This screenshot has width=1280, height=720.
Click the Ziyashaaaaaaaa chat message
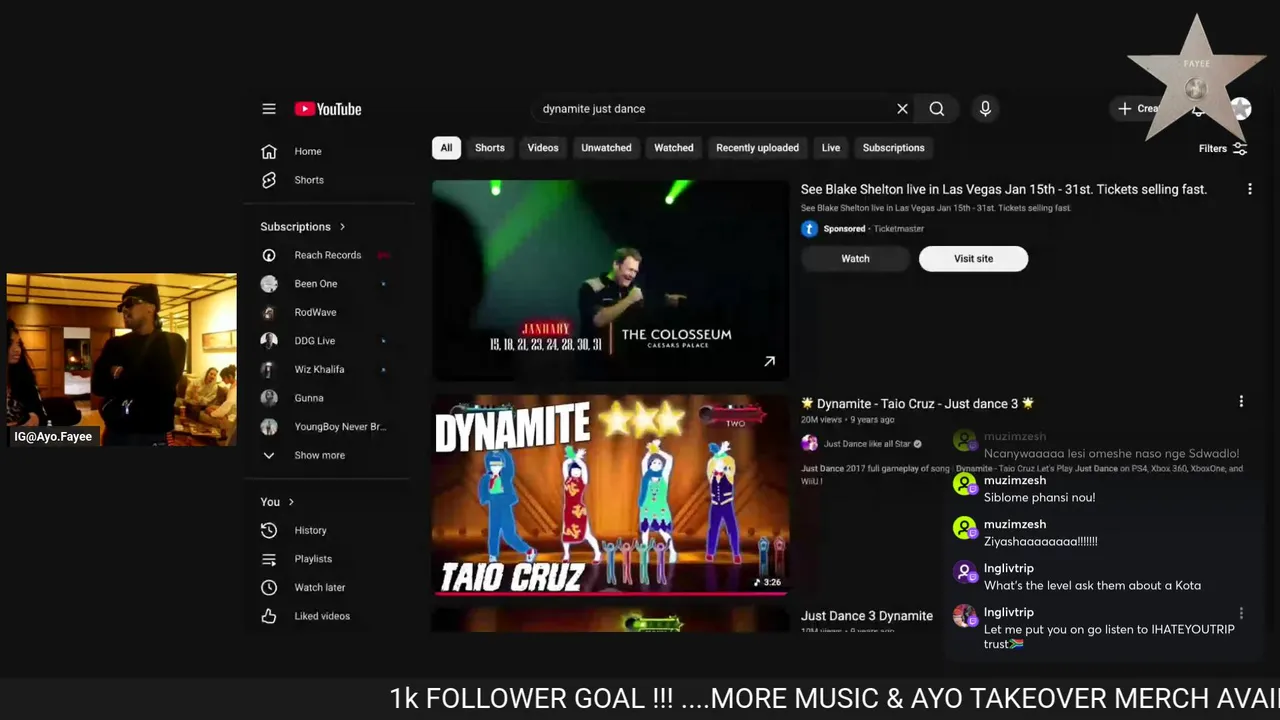pos(1041,542)
